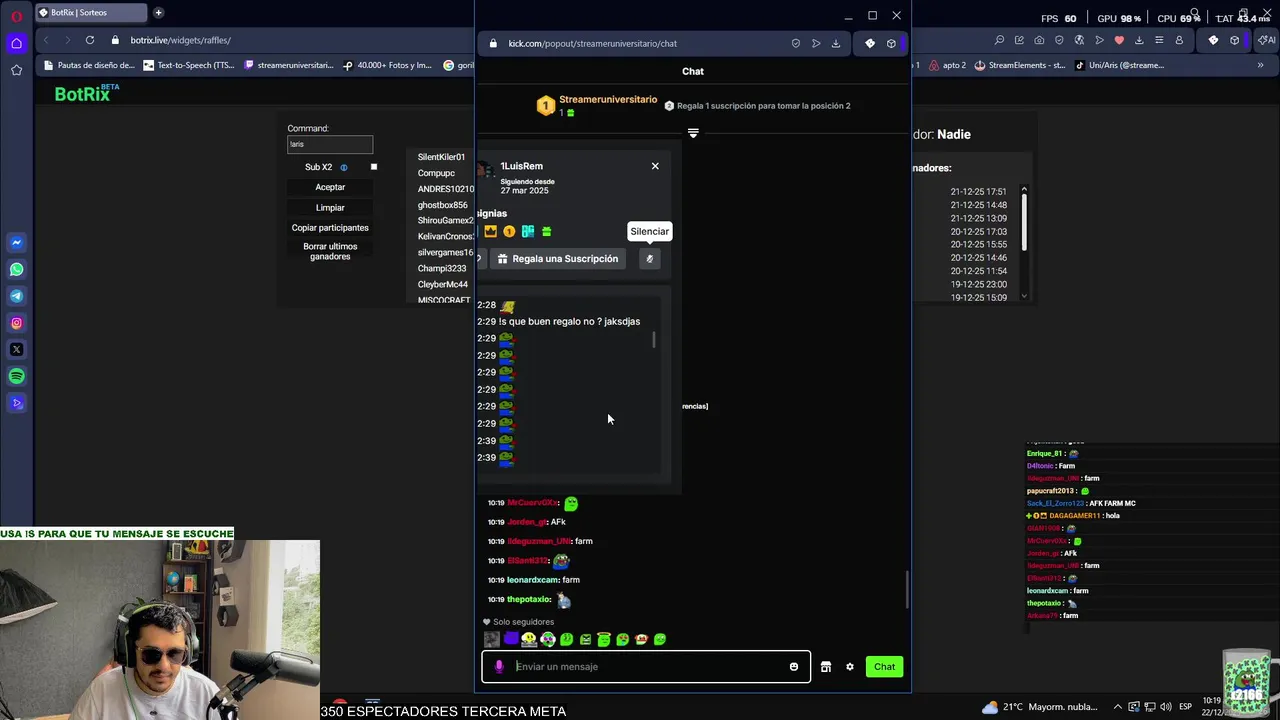Open Telegram in the Opera sidebar

tap(16, 296)
